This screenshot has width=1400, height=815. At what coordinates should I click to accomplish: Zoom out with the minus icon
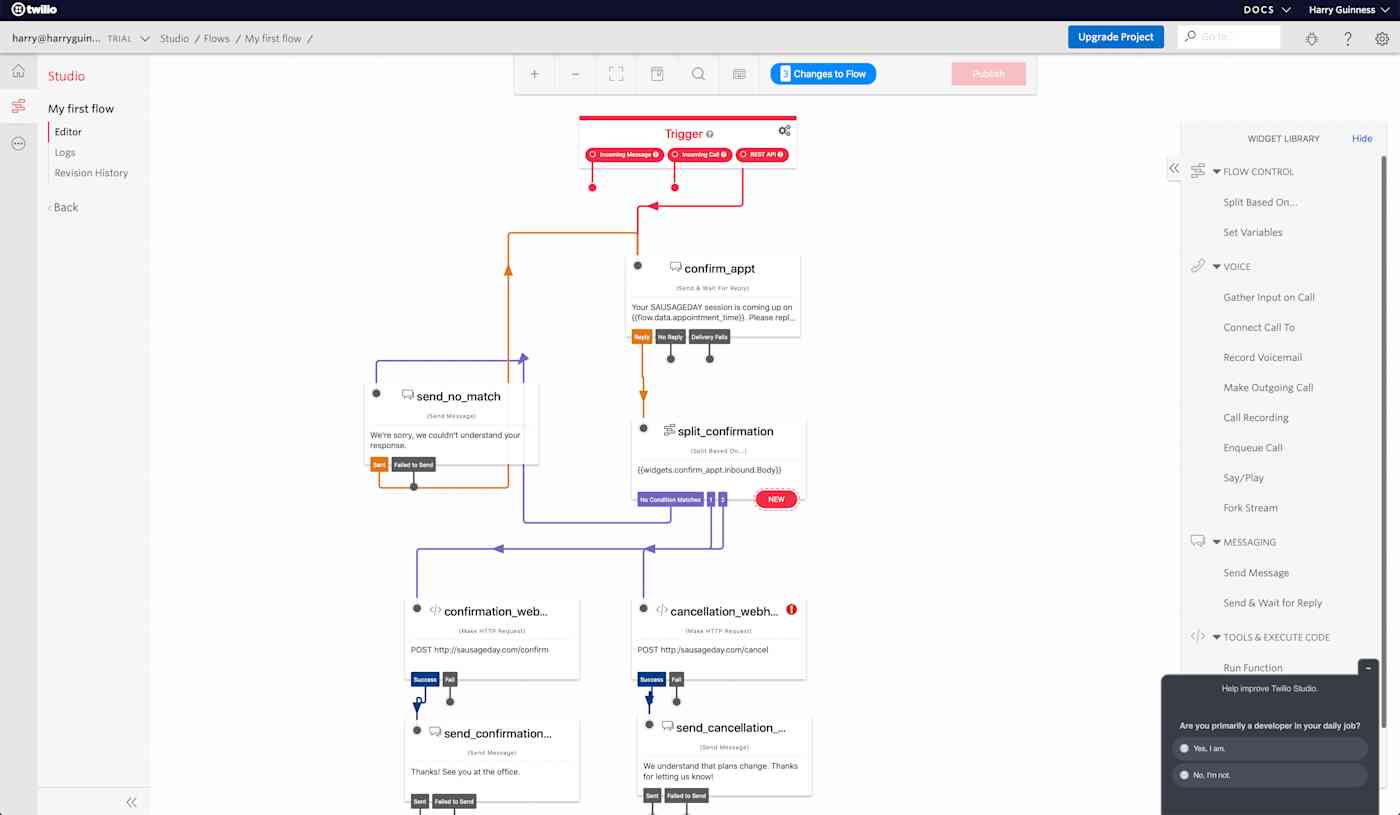(x=575, y=74)
